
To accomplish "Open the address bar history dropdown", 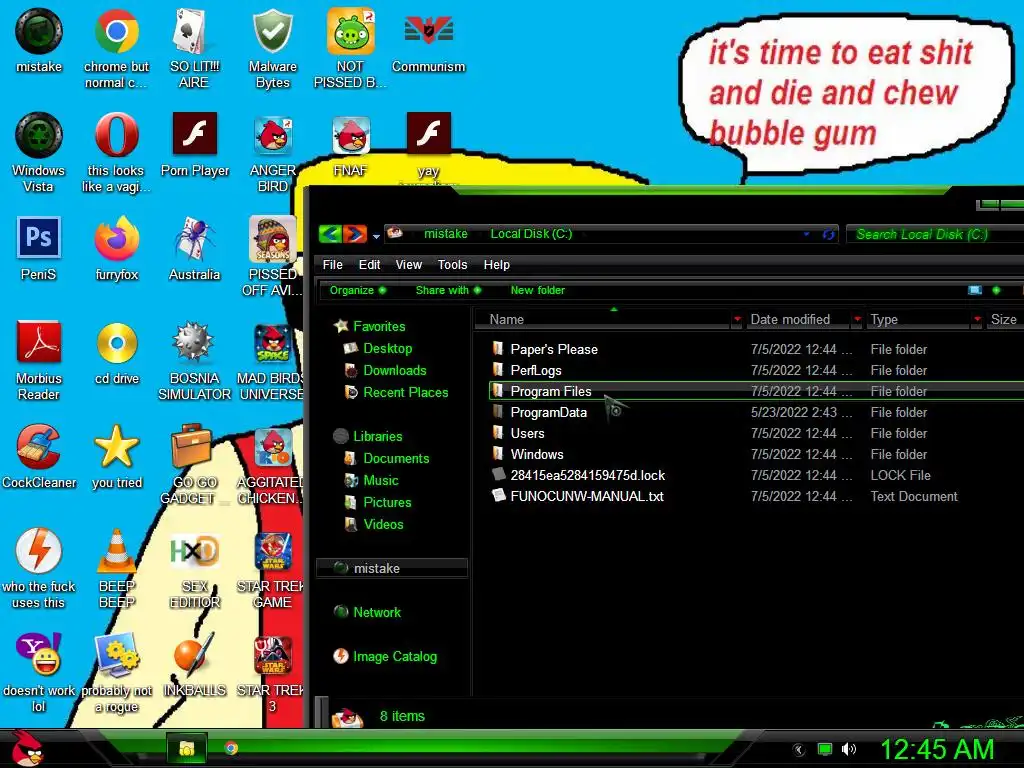I will pos(807,234).
